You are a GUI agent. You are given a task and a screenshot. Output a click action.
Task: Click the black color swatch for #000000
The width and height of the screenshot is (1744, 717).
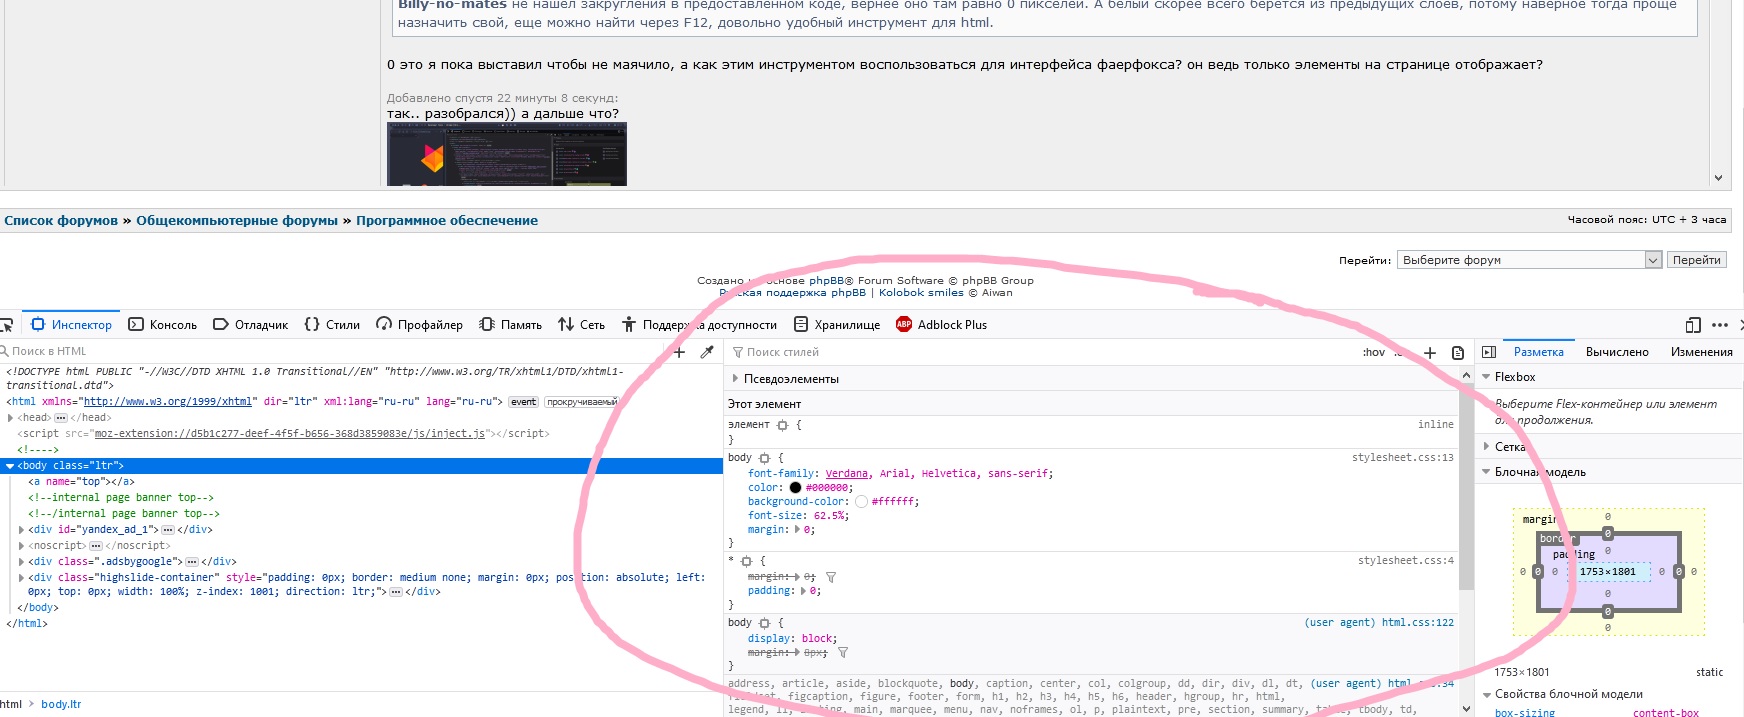[x=795, y=488]
